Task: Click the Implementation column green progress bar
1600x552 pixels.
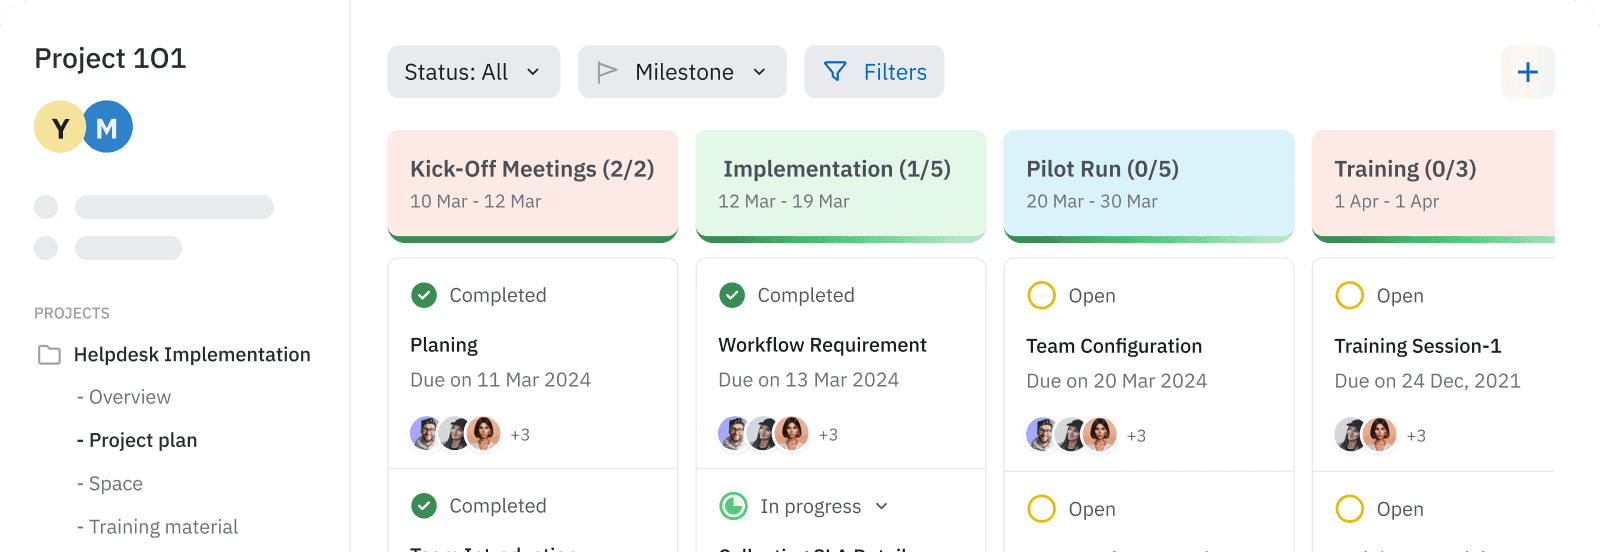Action: (x=840, y=239)
